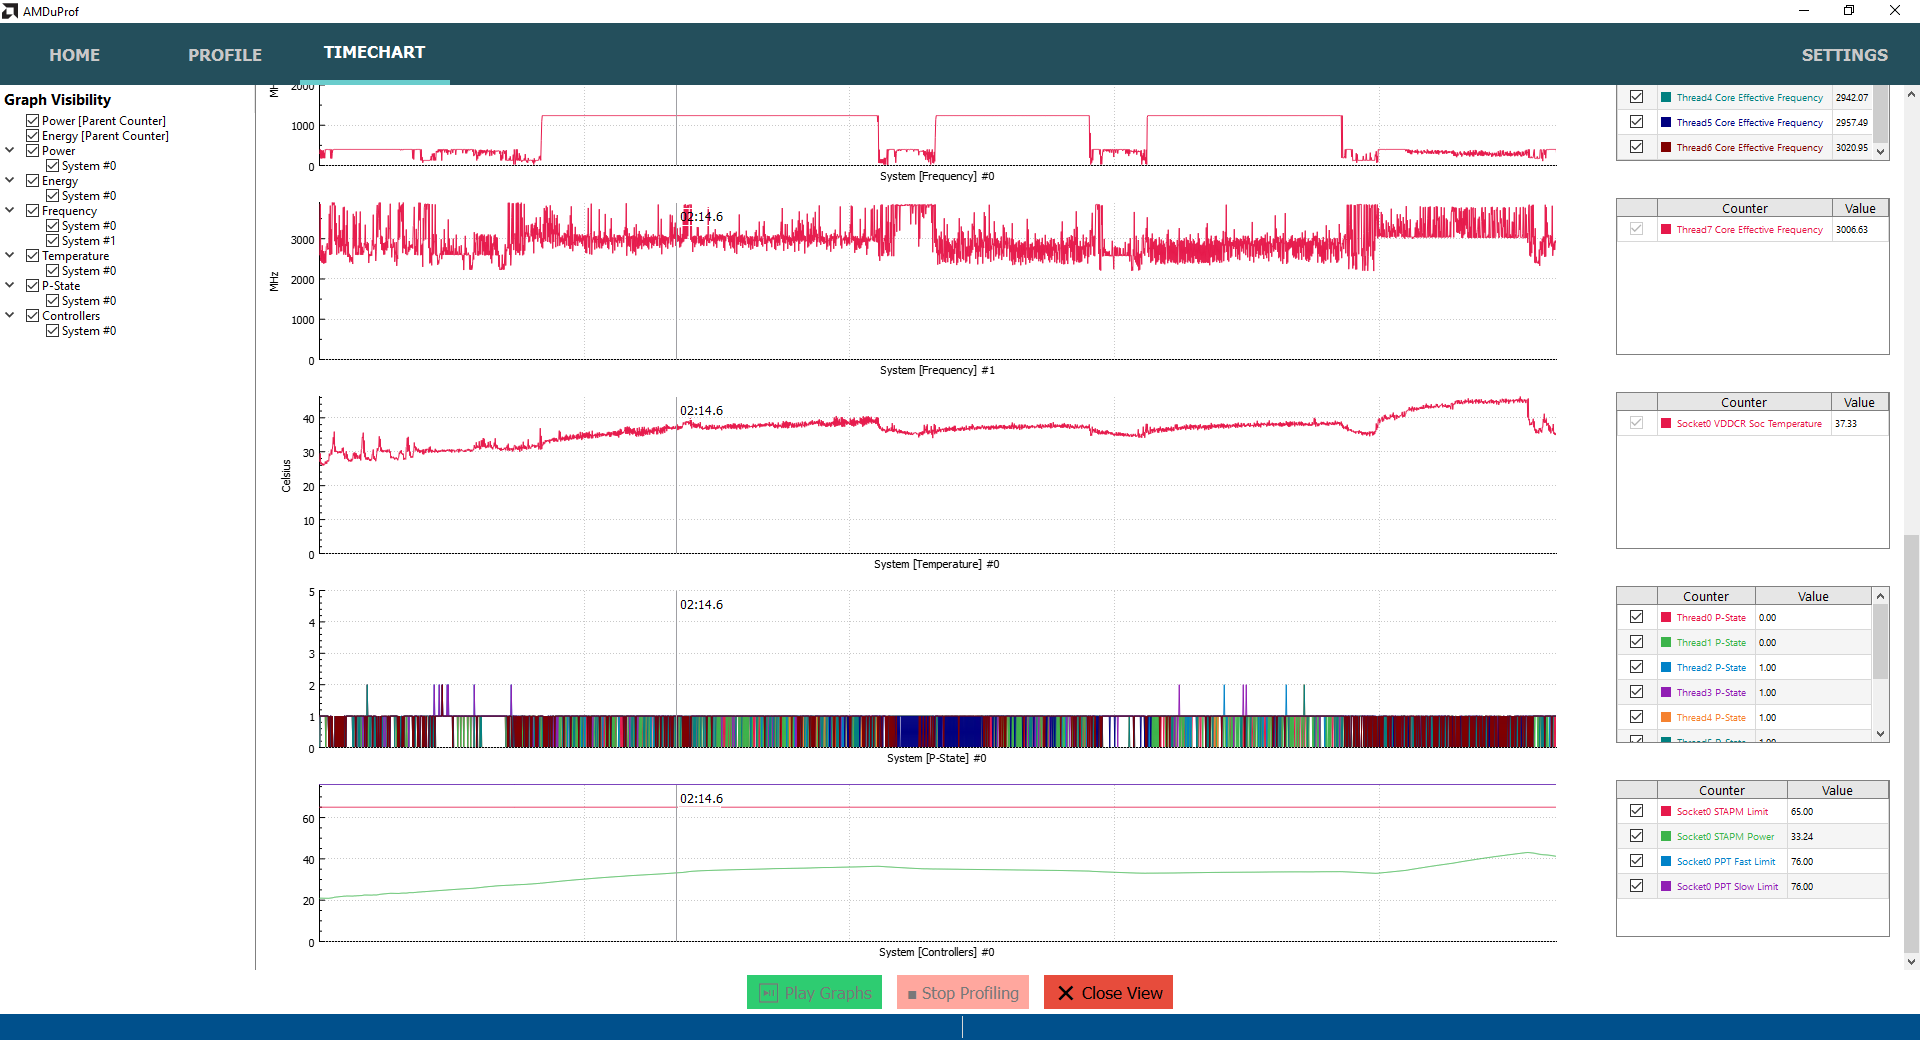Click up arrow of main right scrollbar

(x=1912, y=95)
